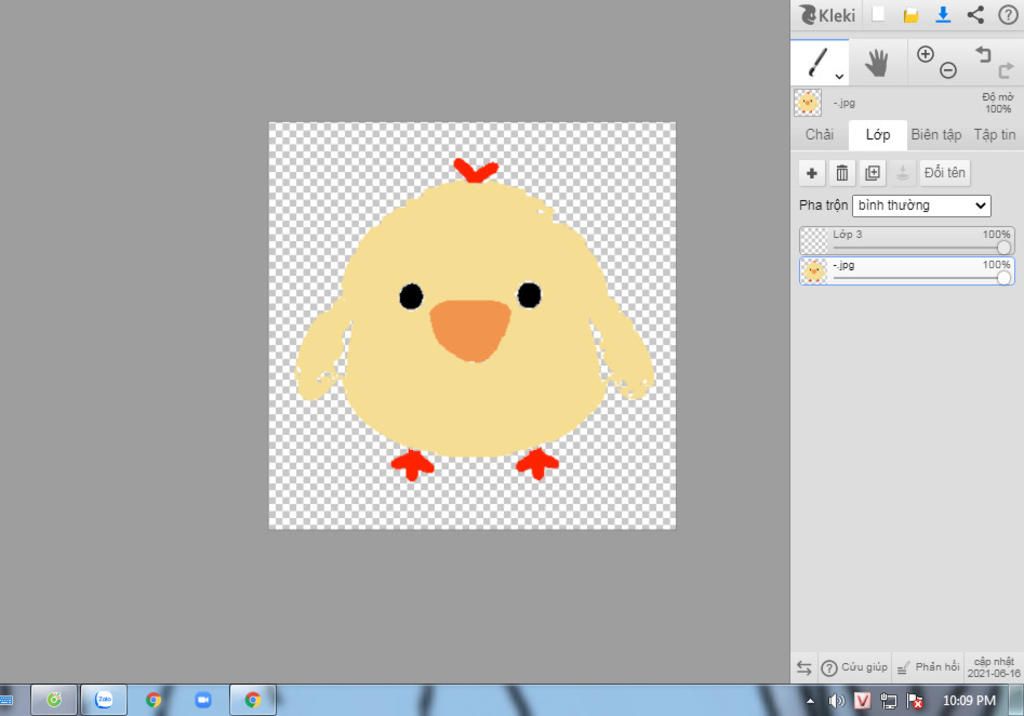1024x716 pixels.
Task: Add a new layer
Action: coord(812,173)
